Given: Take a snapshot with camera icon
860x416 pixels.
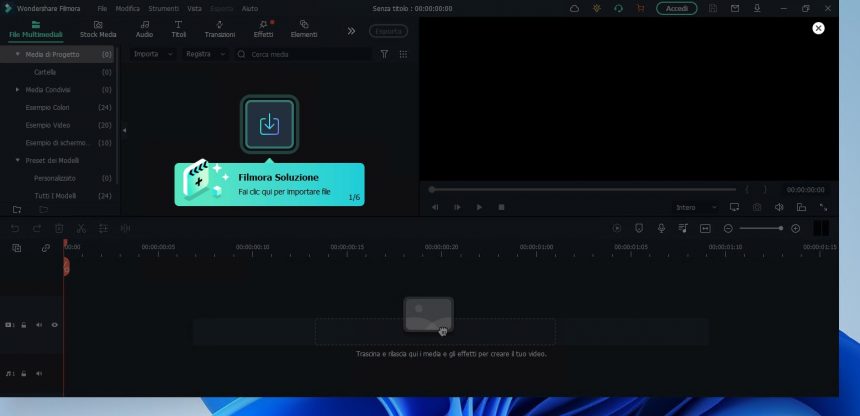Looking at the screenshot, I should click(x=757, y=207).
